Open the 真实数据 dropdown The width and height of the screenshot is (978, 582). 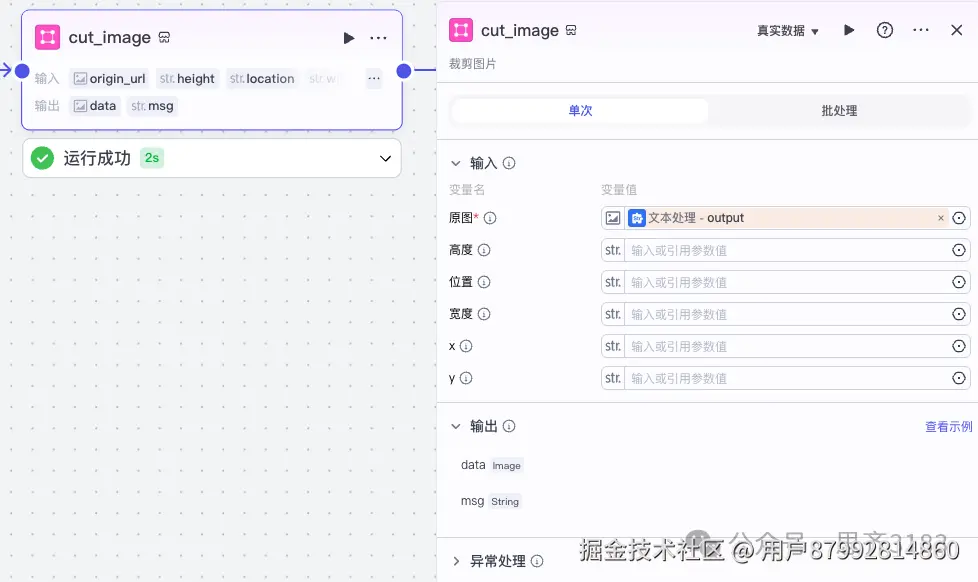[x=787, y=31]
